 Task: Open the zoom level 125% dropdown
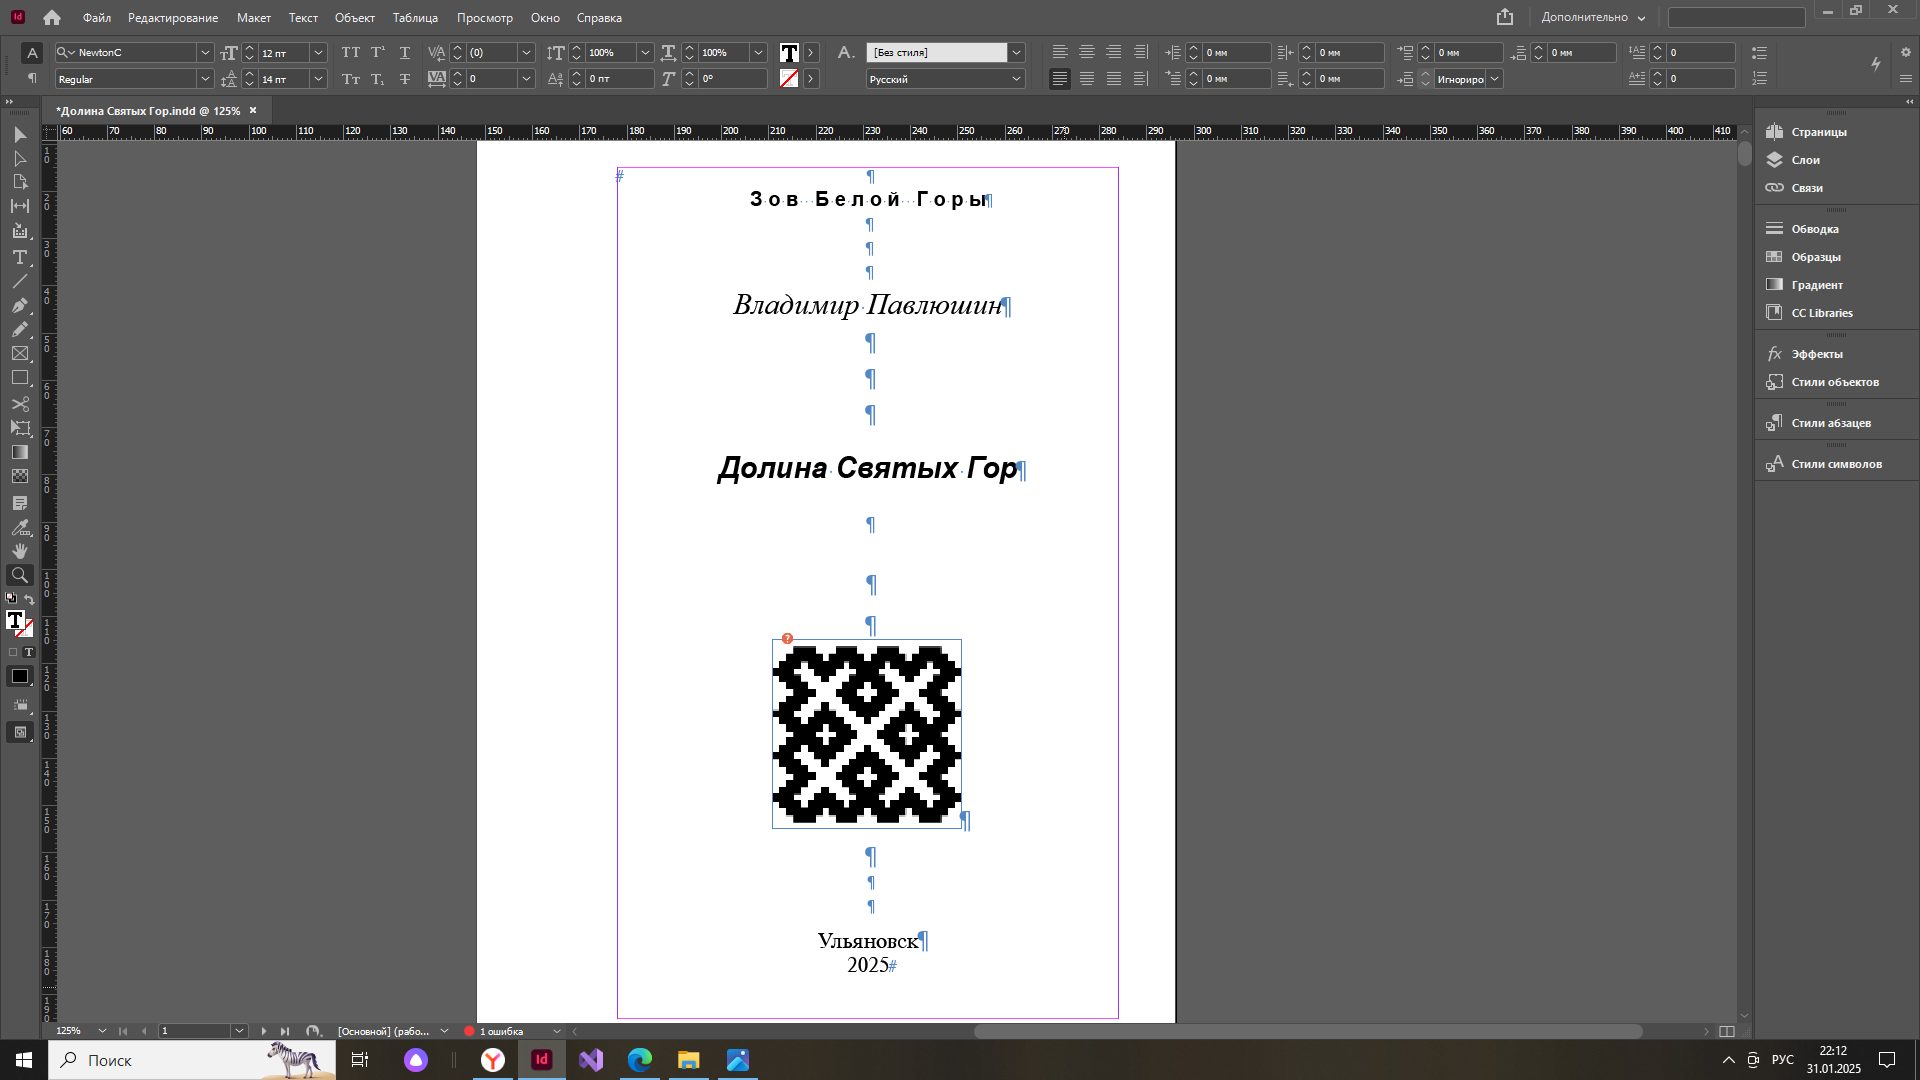coord(102,1031)
